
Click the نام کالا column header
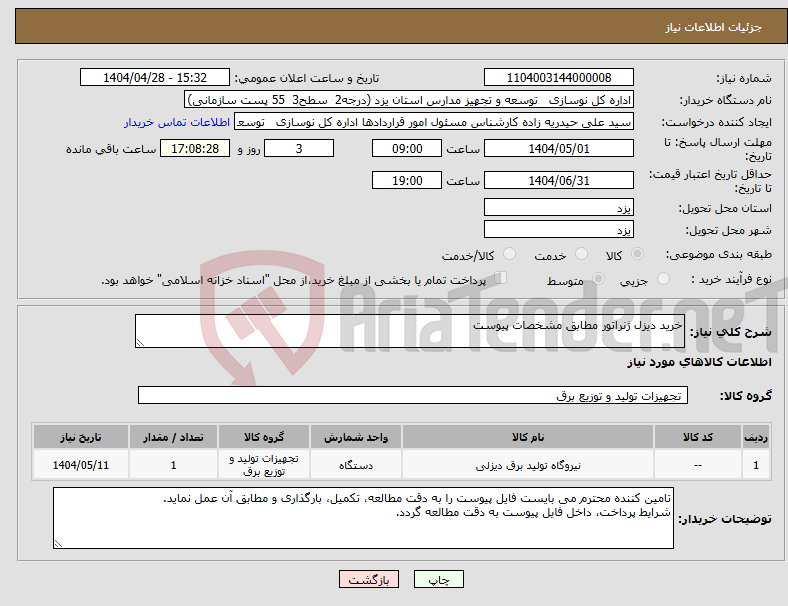528,437
